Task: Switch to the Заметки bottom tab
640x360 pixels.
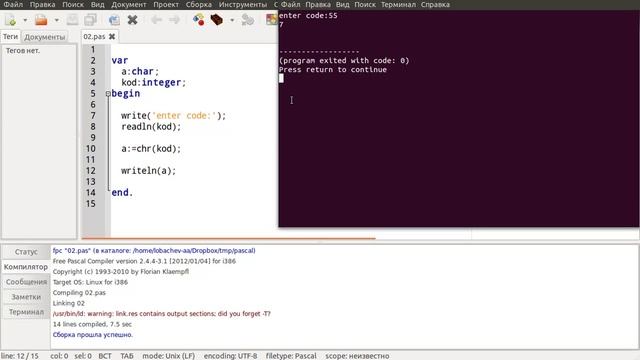Action: click(26, 297)
